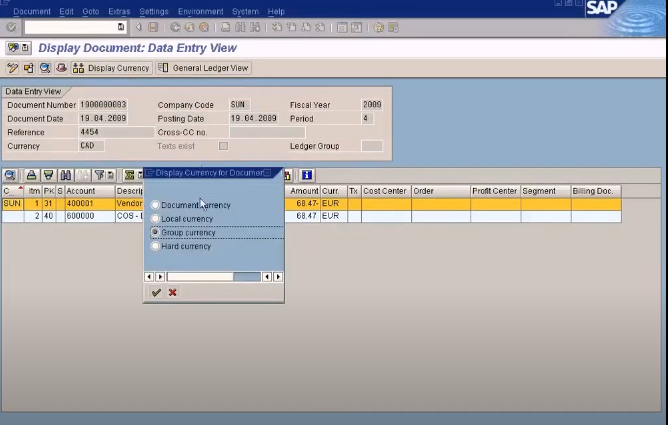Open the Environment menu

point(200,11)
